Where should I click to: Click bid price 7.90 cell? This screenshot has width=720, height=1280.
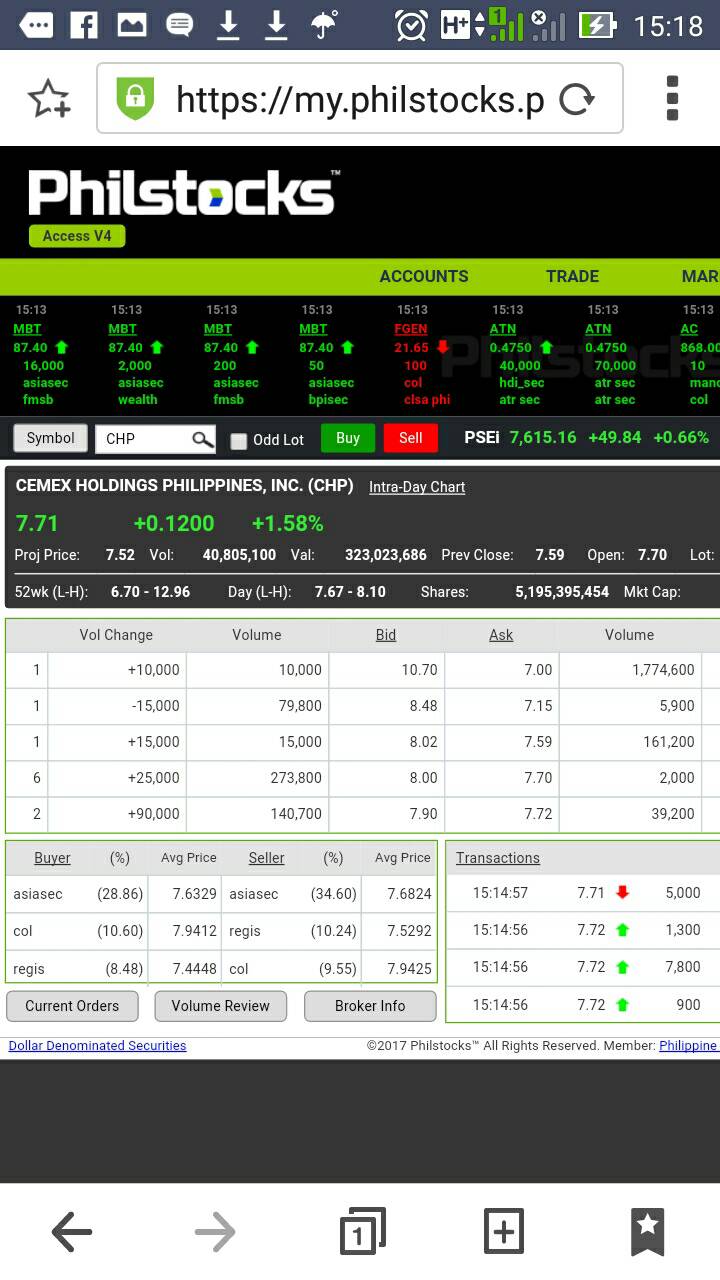[x=385, y=814]
